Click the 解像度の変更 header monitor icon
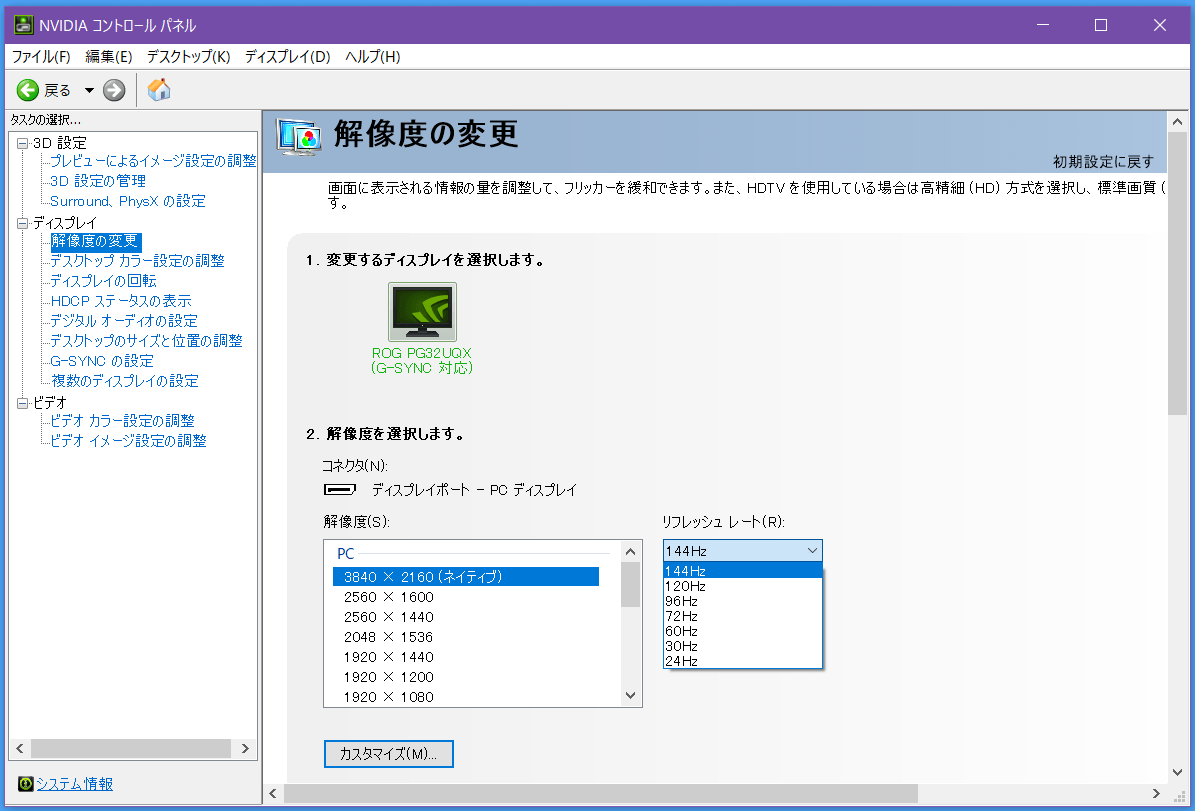 tap(299, 137)
